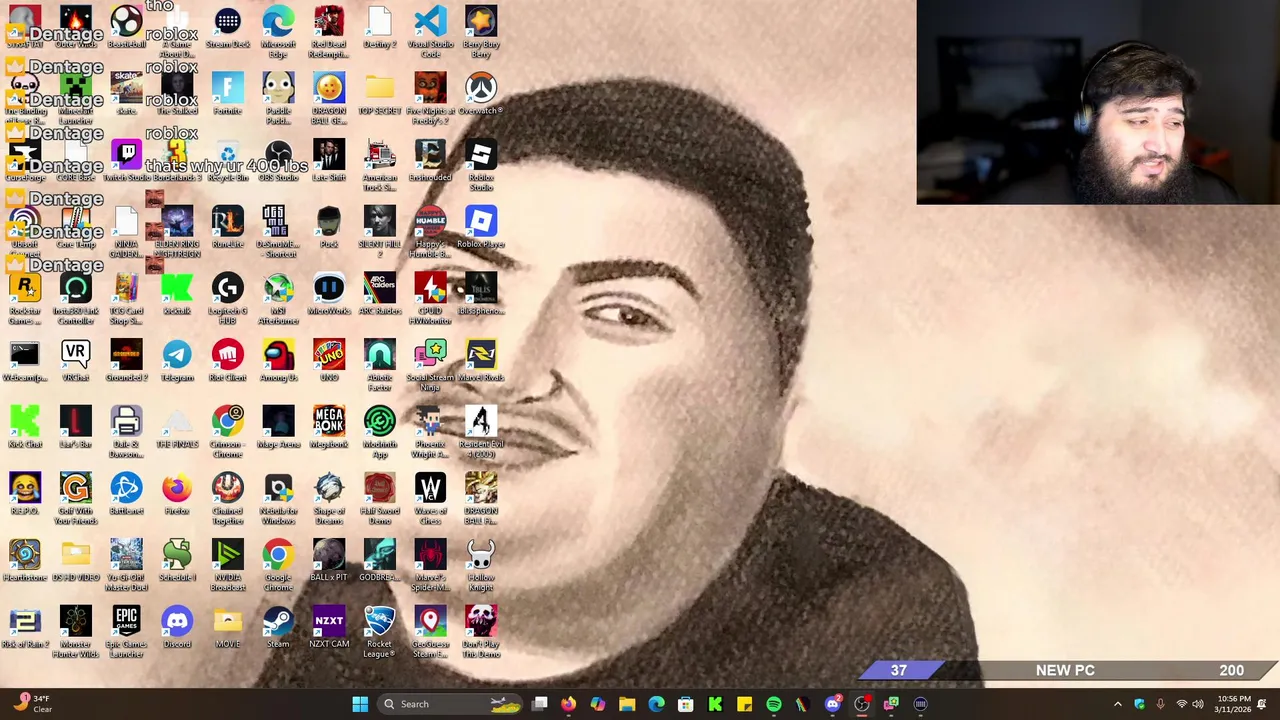This screenshot has height=720, width=1280.
Task: Select the Five Nights at Freddy's 2 icon
Action: (431, 98)
